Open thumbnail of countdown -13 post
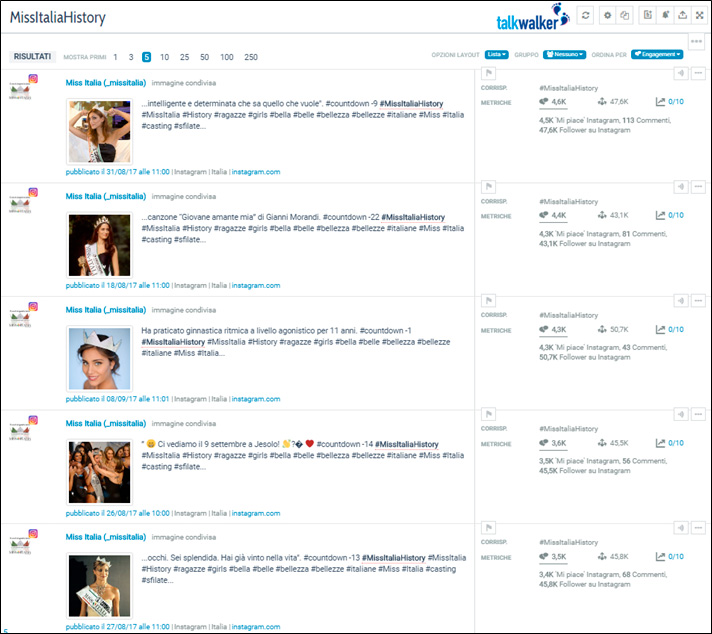Viewport: 712px width, 634px height. [x=99, y=586]
